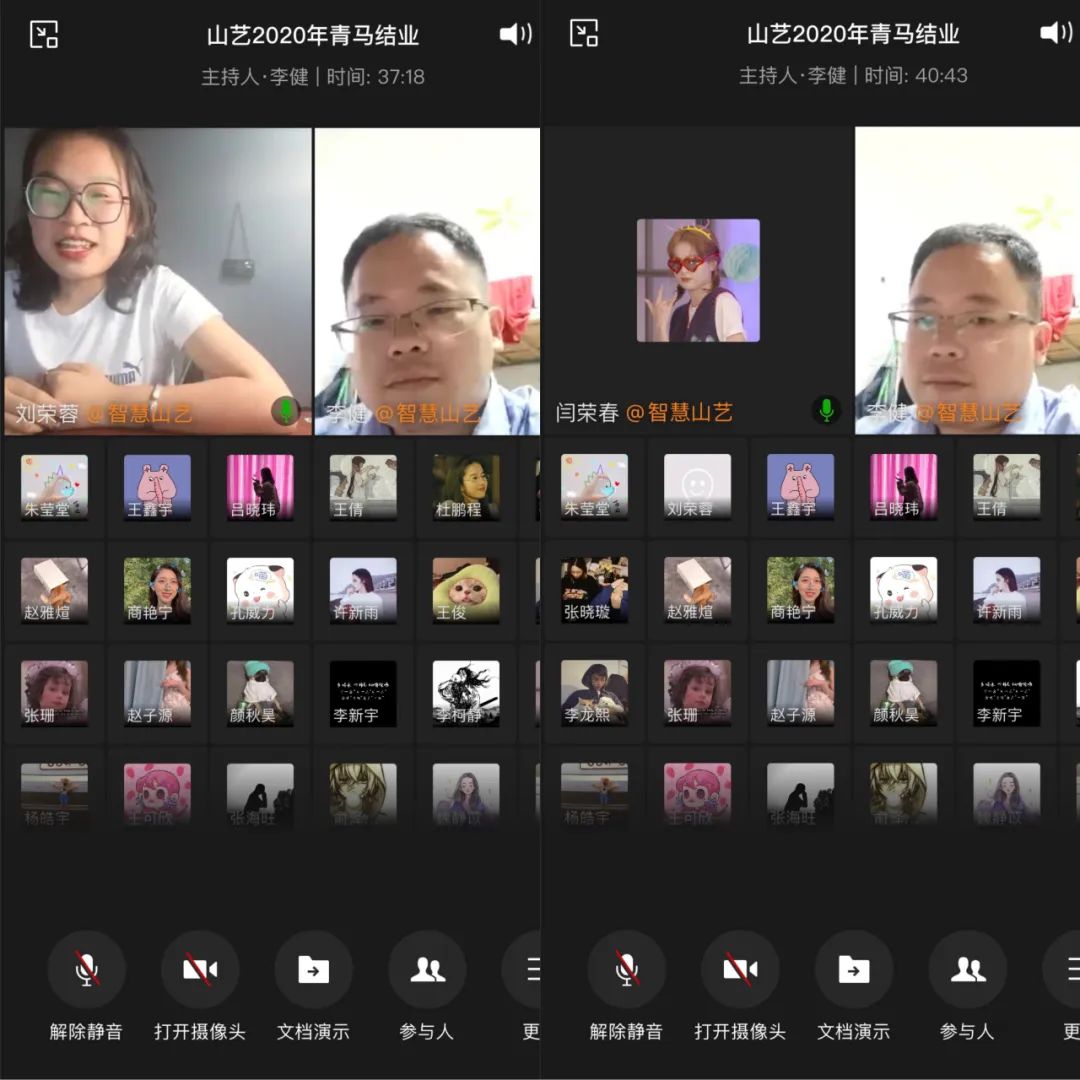Toggle the speaker output in the 37:18 screen

click(516, 34)
